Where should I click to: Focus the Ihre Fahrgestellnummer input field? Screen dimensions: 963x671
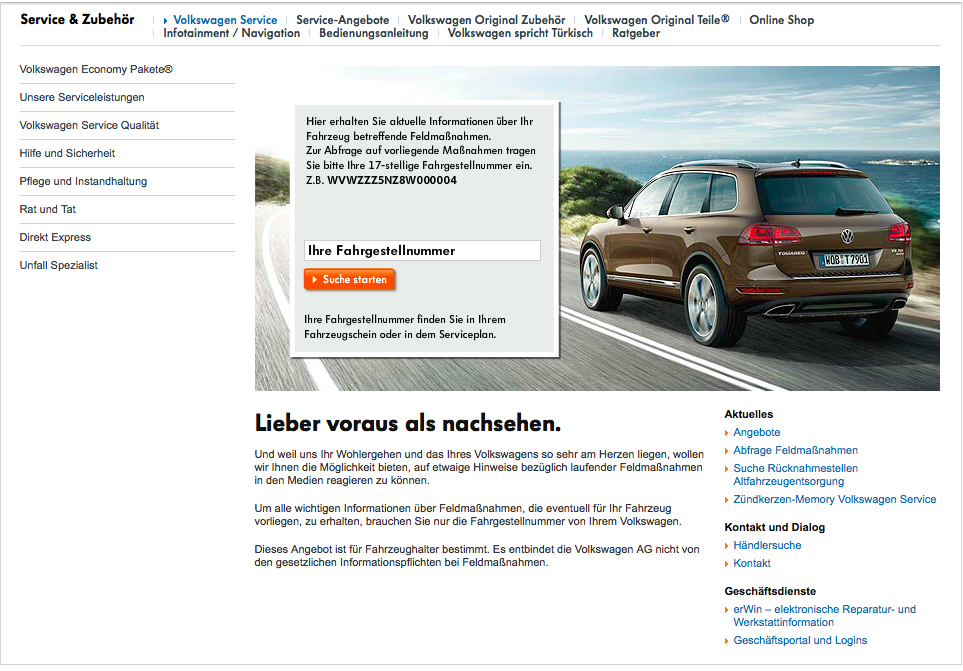pos(421,251)
